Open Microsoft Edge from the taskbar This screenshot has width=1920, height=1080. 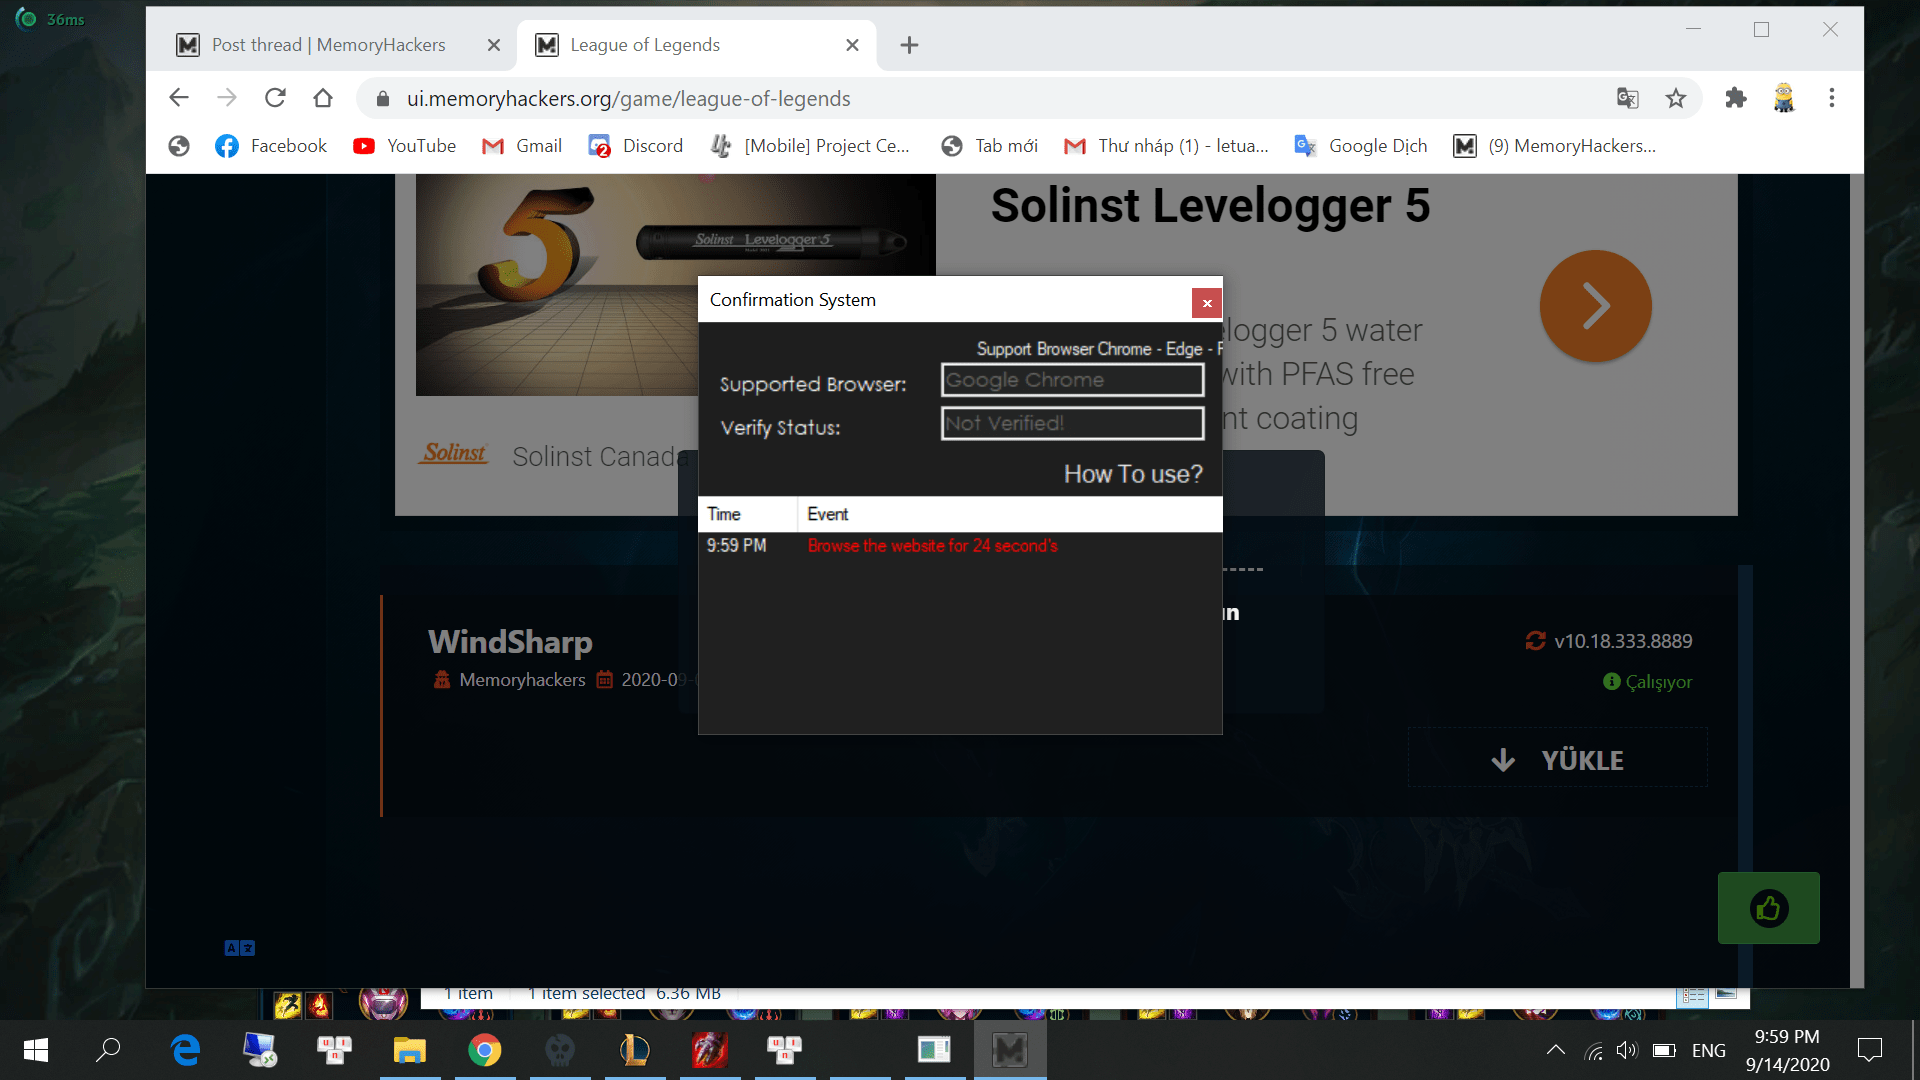click(x=185, y=1050)
